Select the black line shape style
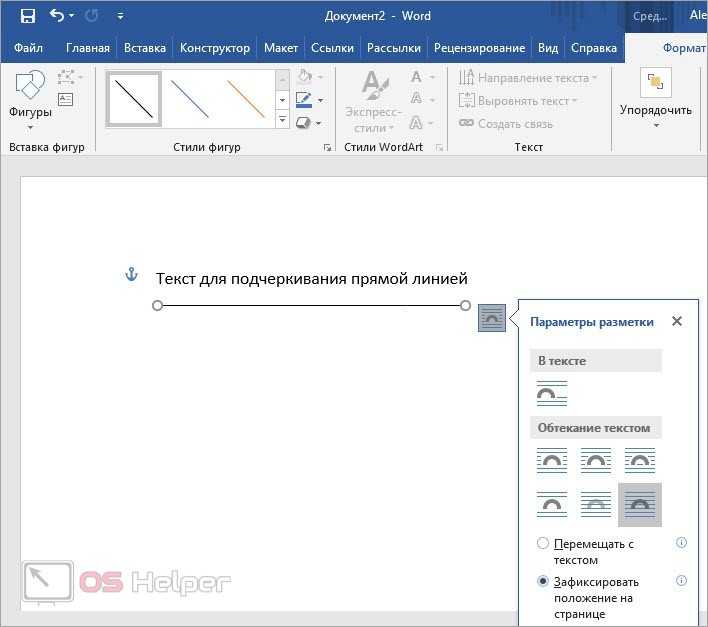708x627 pixels. click(x=134, y=99)
